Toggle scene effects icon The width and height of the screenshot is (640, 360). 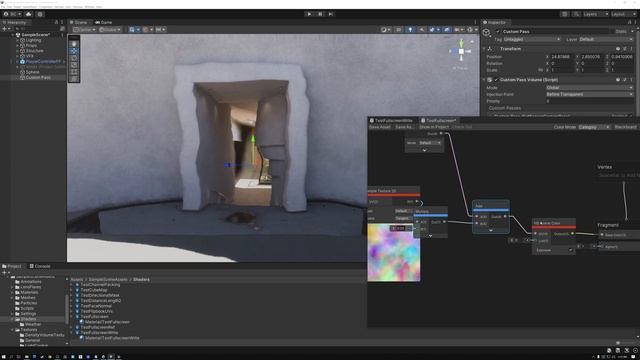(433, 29)
